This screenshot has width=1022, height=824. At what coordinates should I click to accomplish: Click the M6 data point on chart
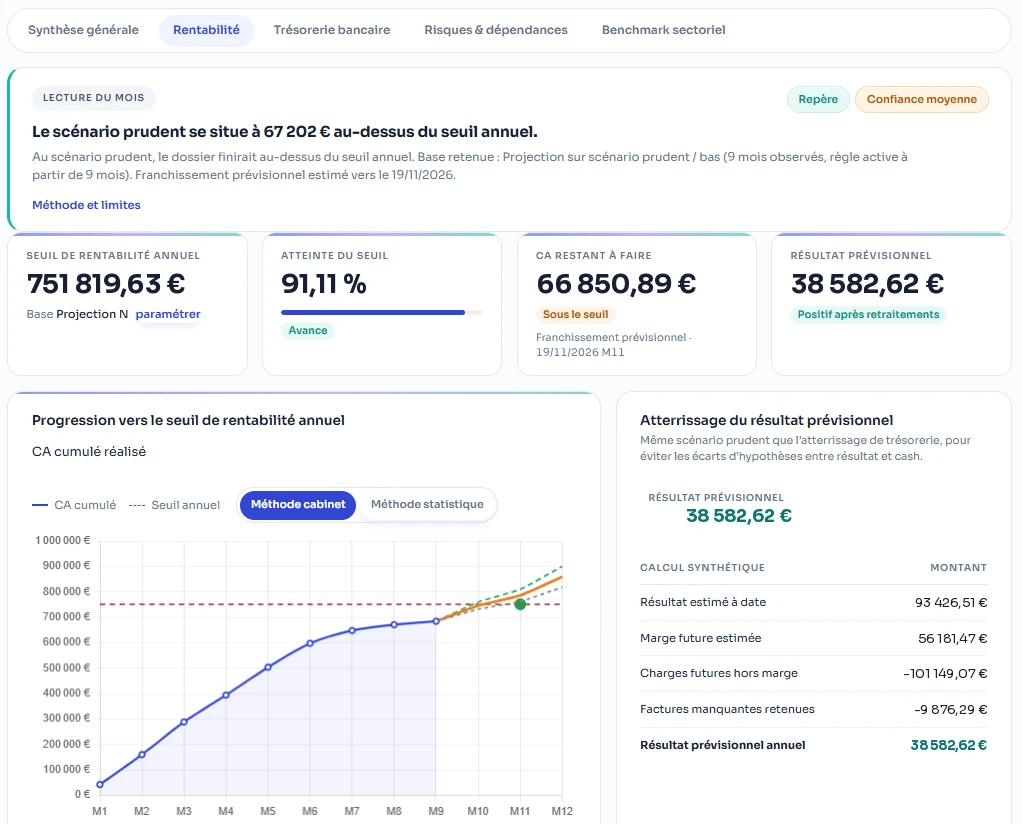[x=310, y=643]
